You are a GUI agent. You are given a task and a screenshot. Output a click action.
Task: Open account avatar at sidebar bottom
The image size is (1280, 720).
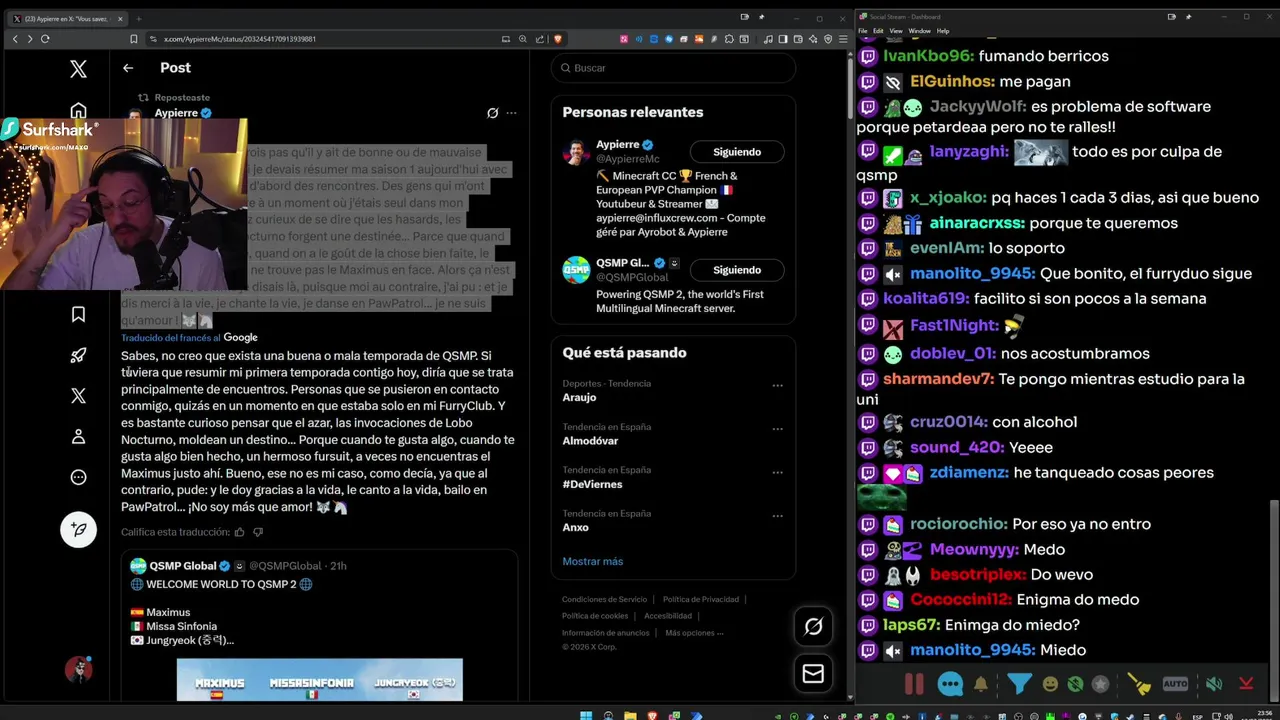point(78,670)
